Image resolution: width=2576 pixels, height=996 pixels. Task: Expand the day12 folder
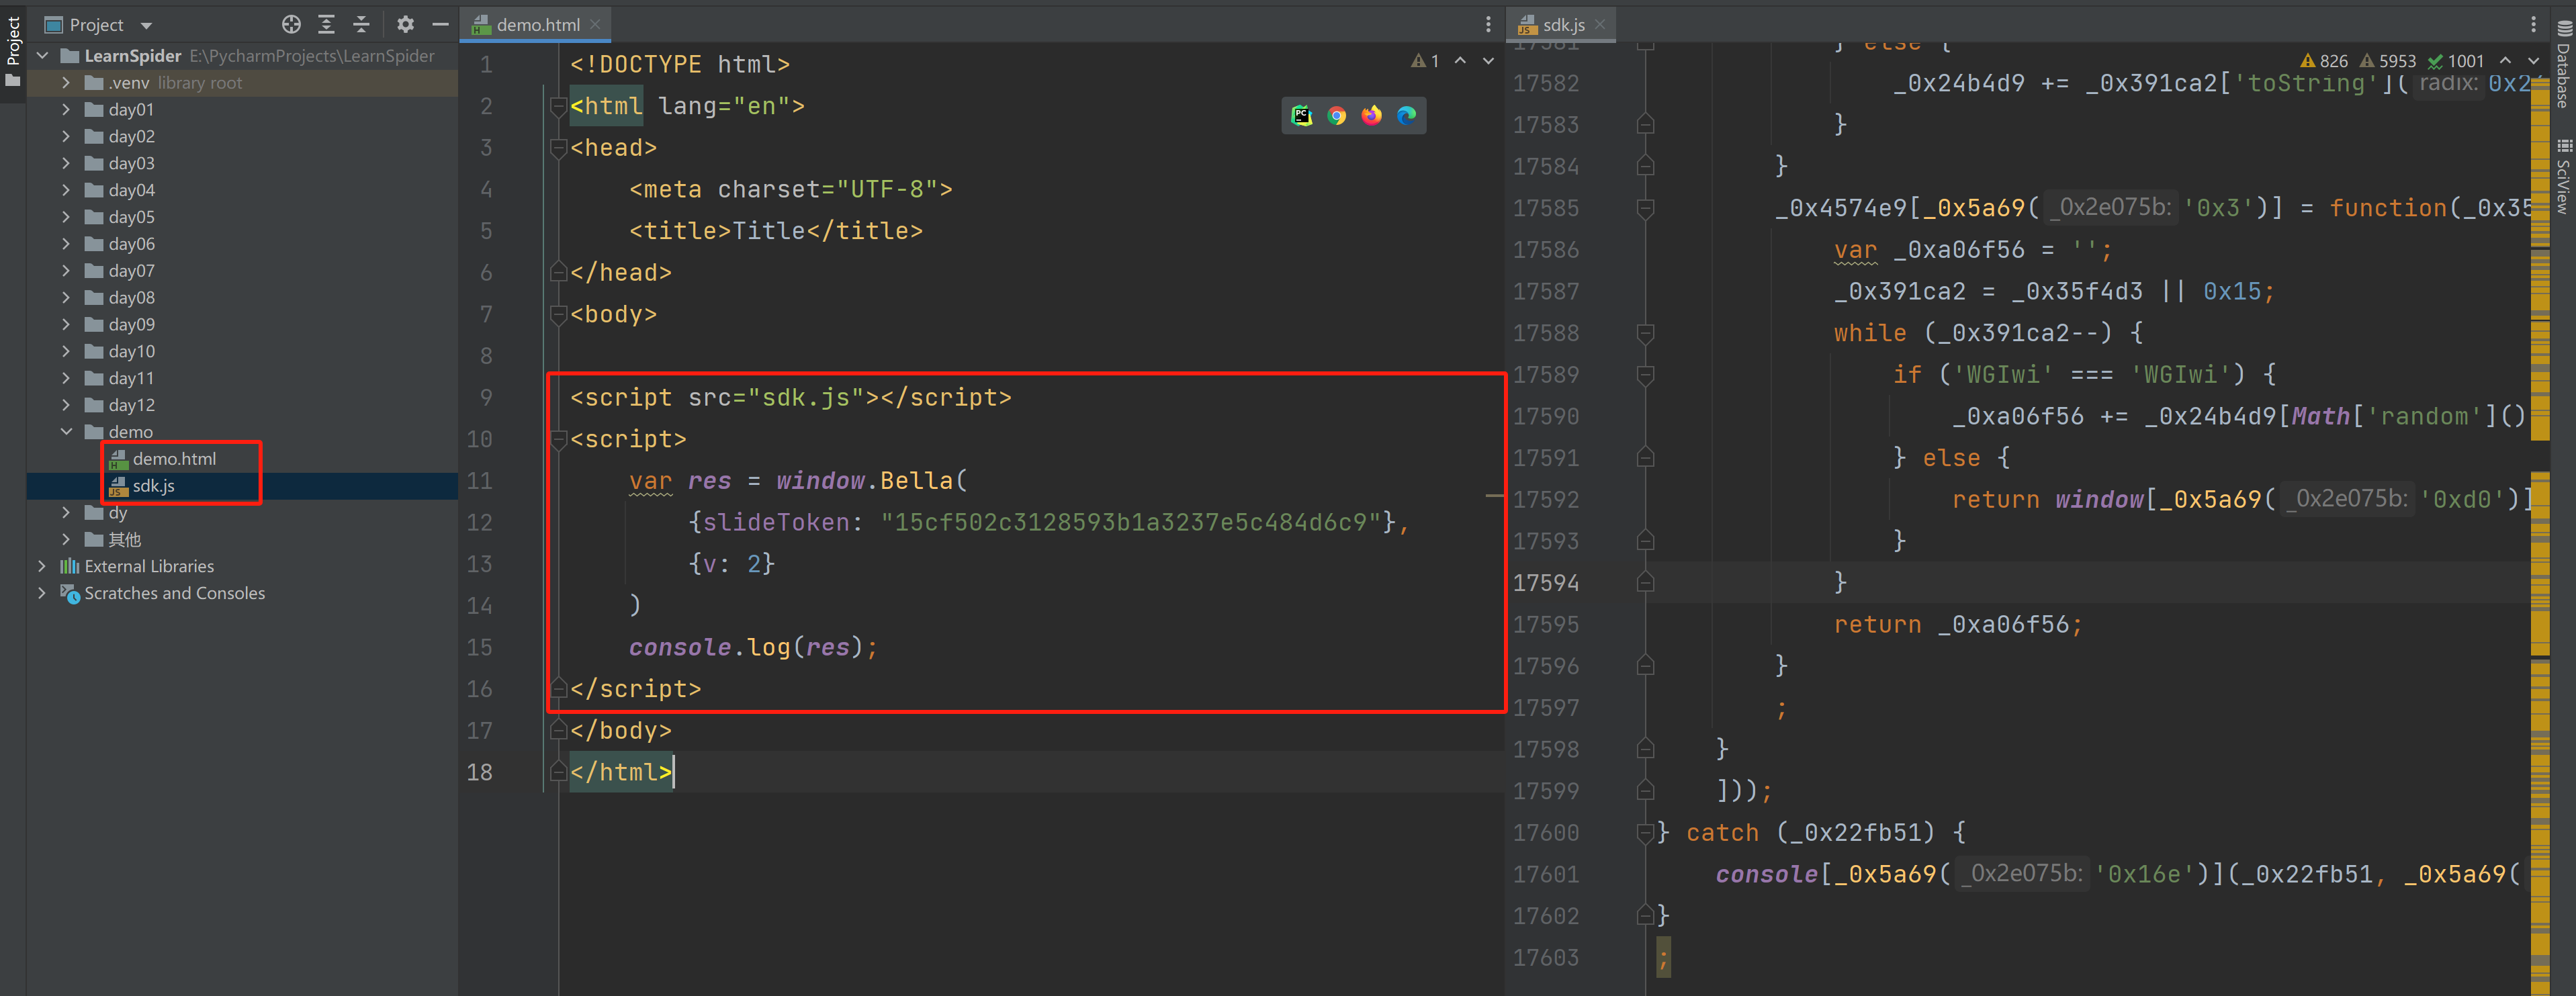coord(66,405)
